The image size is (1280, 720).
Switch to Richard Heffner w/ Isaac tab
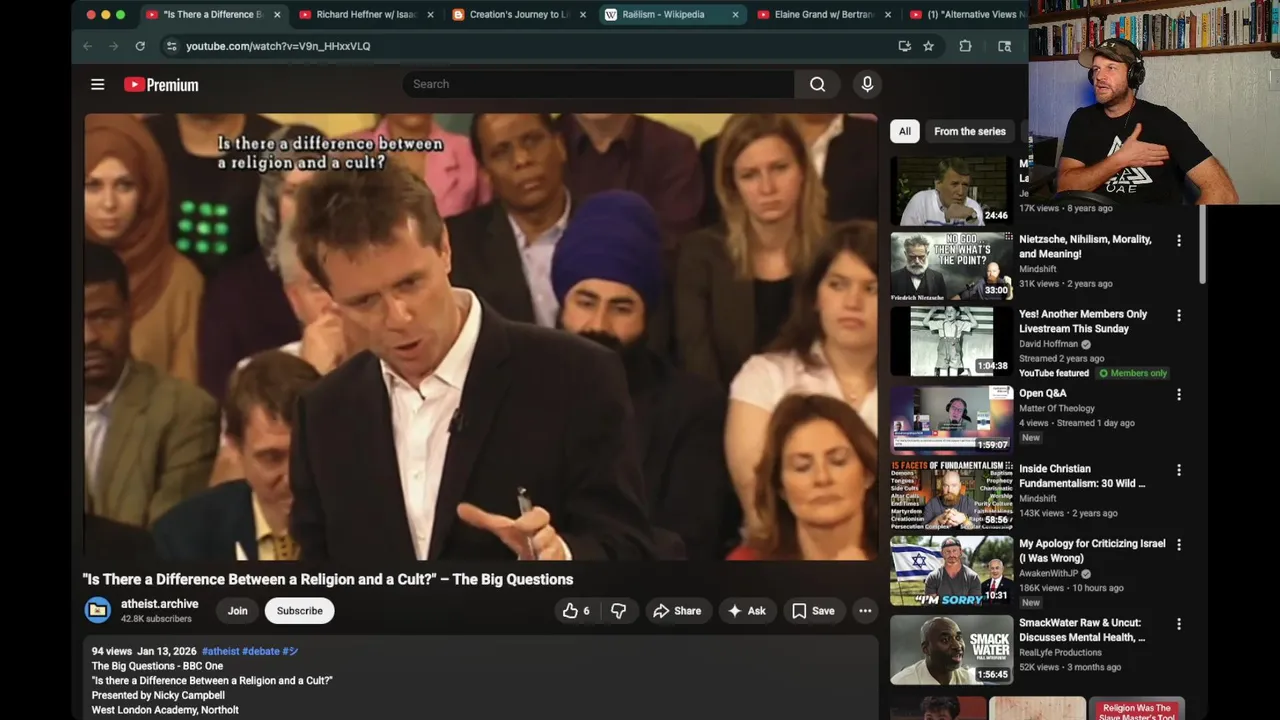[x=367, y=15]
